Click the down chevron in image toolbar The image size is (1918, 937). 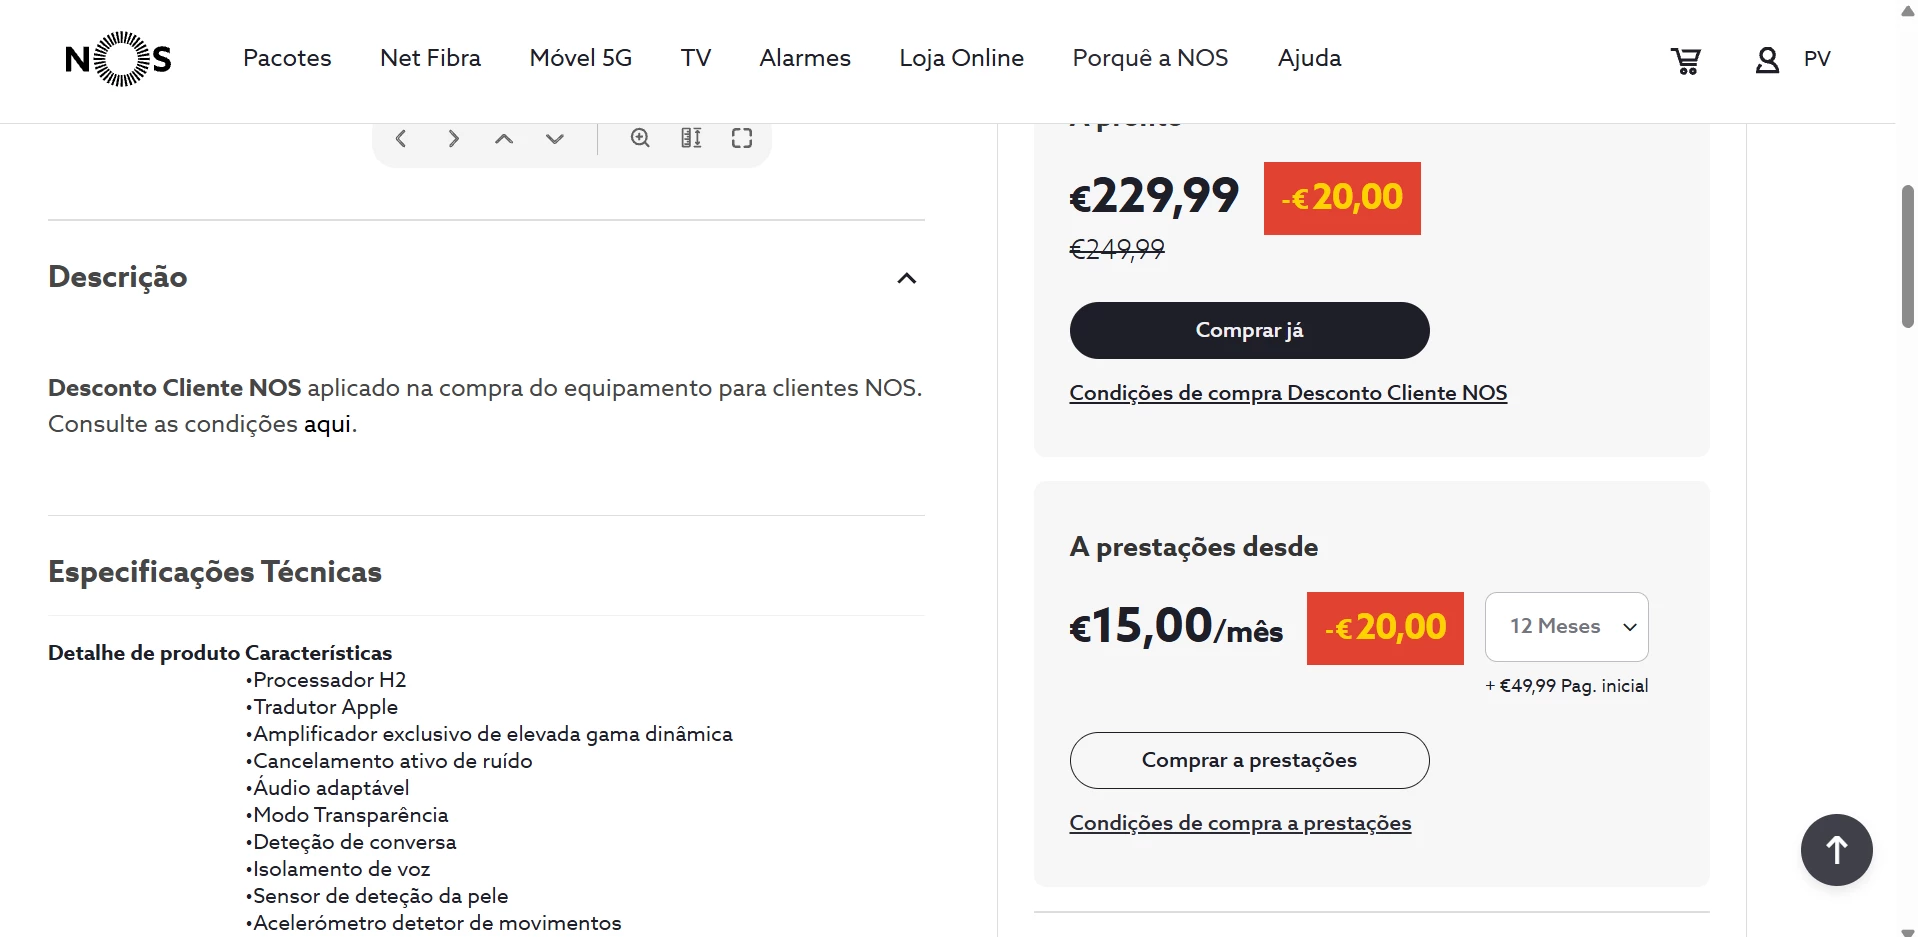[555, 138]
